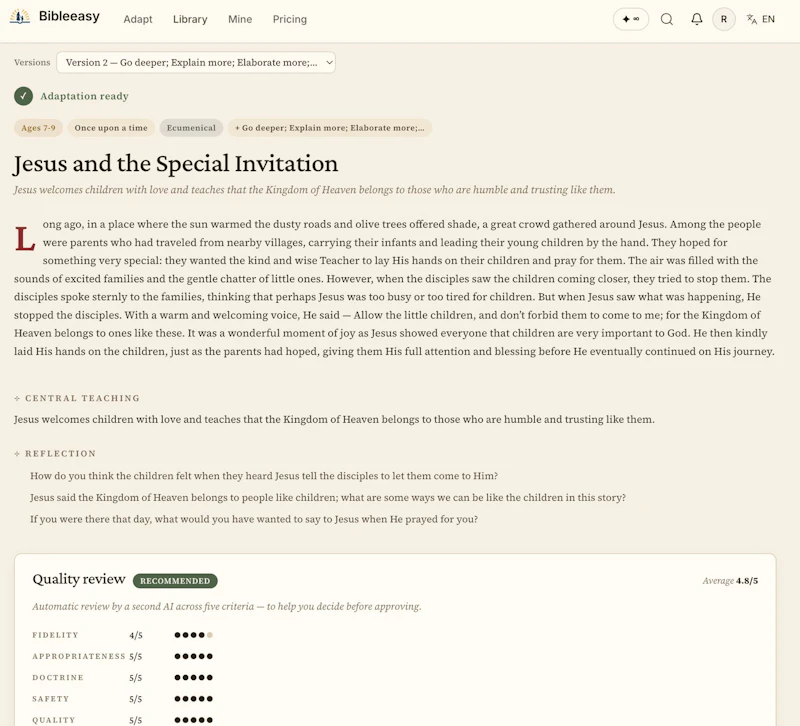Click the Versions label

coord(32,62)
